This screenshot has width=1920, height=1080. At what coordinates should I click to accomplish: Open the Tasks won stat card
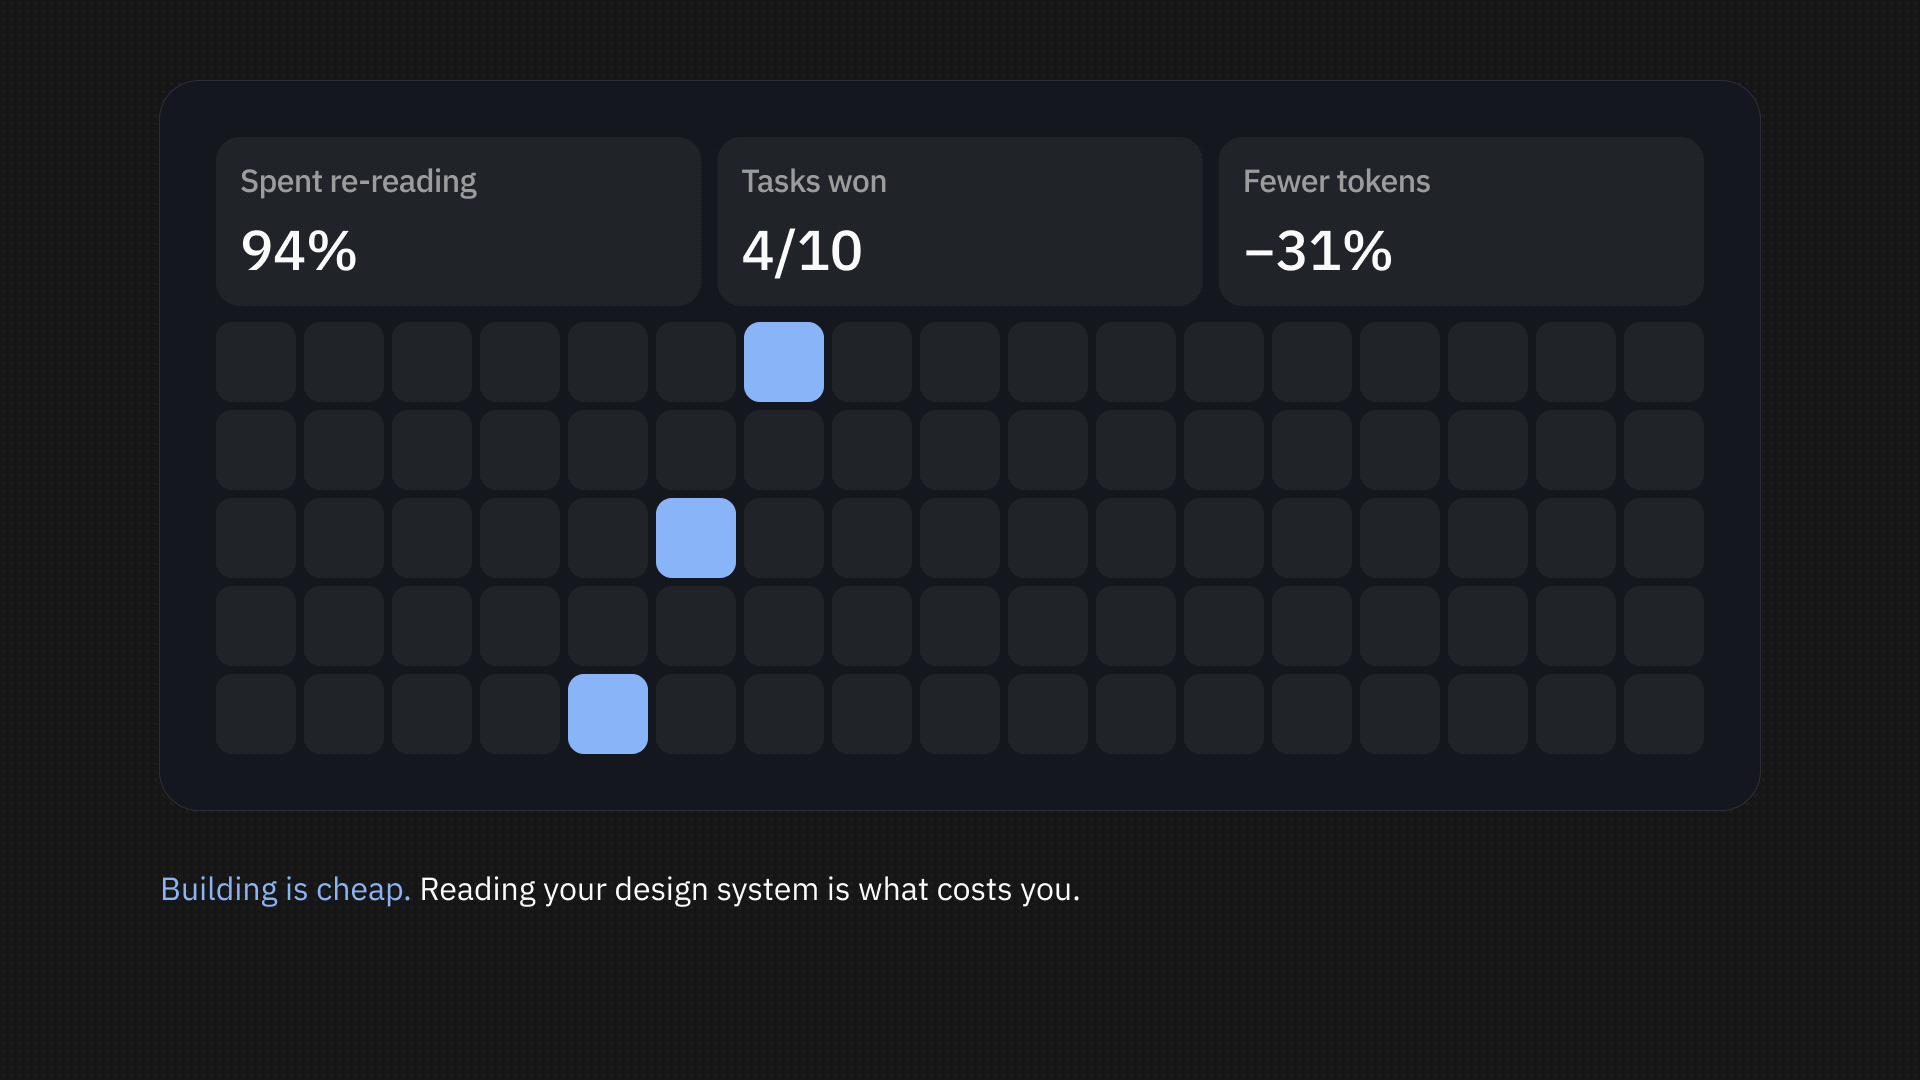pos(960,221)
